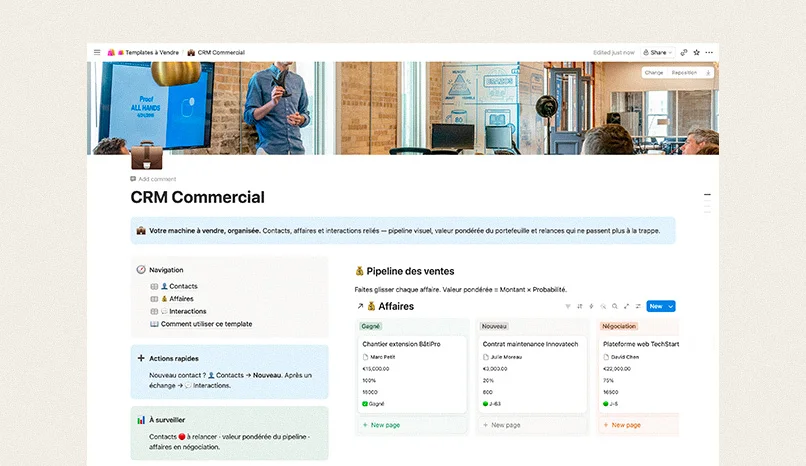The height and width of the screenshot is (466, 806).
Task: Click the CRM Commercial page title
Action: point(197,197)
